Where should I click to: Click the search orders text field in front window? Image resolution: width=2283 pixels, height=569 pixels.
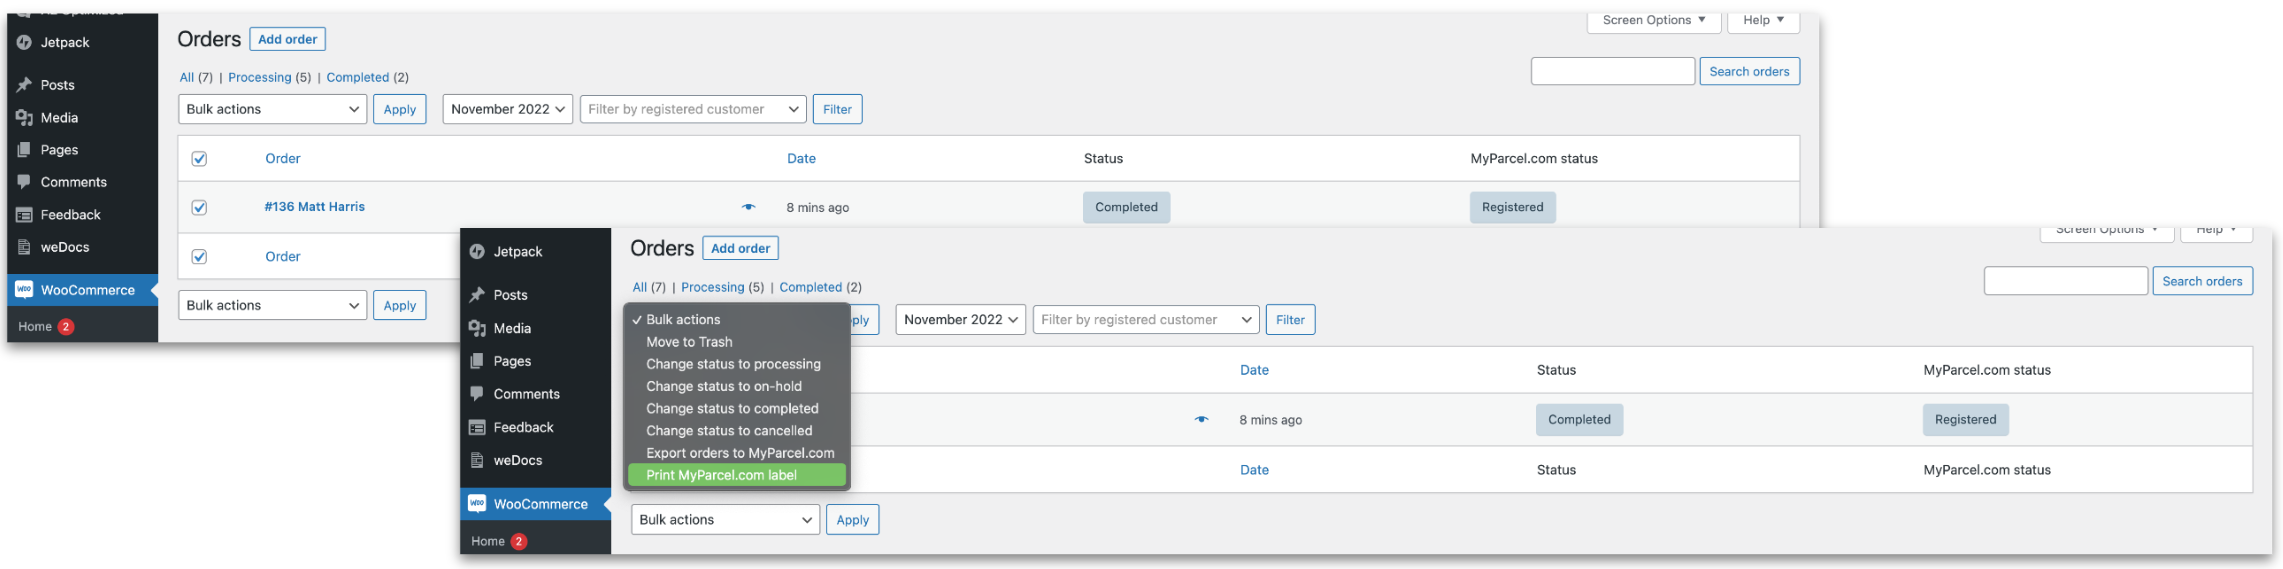click(x=2065, y=281)
